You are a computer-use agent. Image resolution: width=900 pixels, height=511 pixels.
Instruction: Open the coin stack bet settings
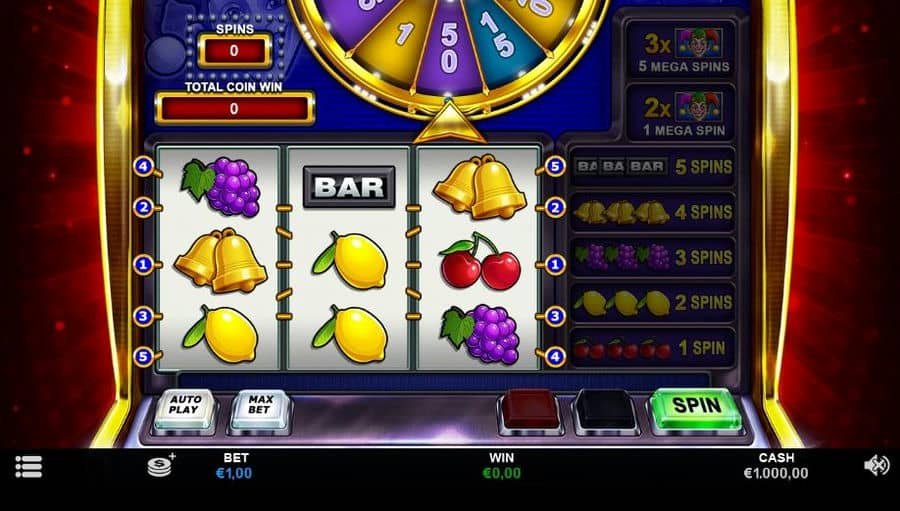click(x=161, y=466)
